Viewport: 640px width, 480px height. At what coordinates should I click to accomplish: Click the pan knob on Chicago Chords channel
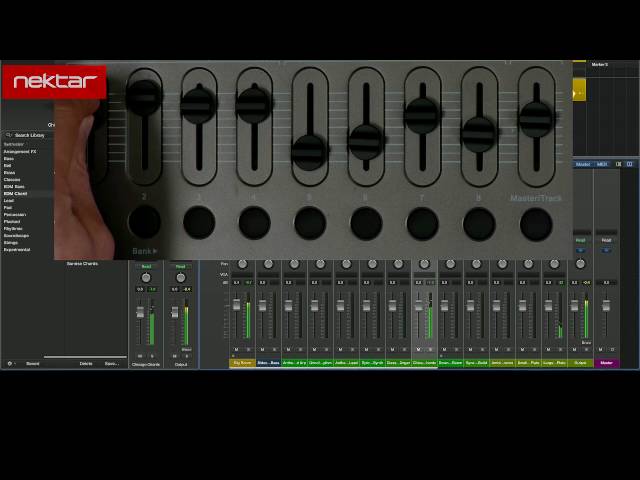tap(146, 278)
